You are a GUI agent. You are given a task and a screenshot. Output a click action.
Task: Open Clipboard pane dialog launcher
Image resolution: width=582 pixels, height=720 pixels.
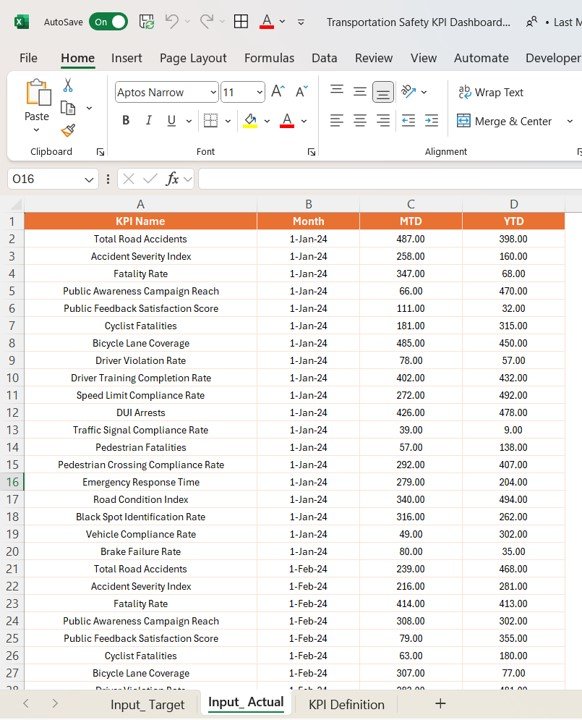click(100, 152)
